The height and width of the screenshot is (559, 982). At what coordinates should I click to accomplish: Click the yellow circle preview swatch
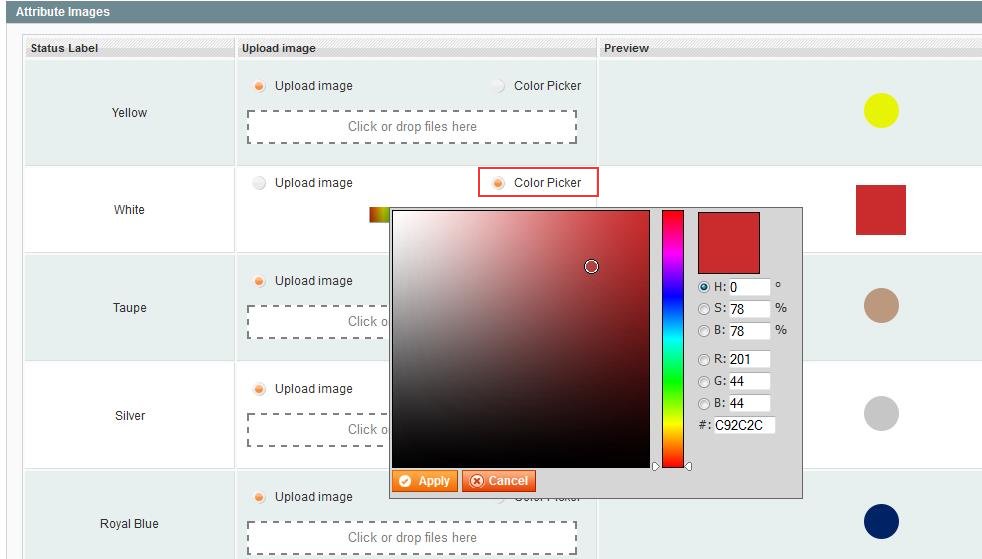click(881, 111)
